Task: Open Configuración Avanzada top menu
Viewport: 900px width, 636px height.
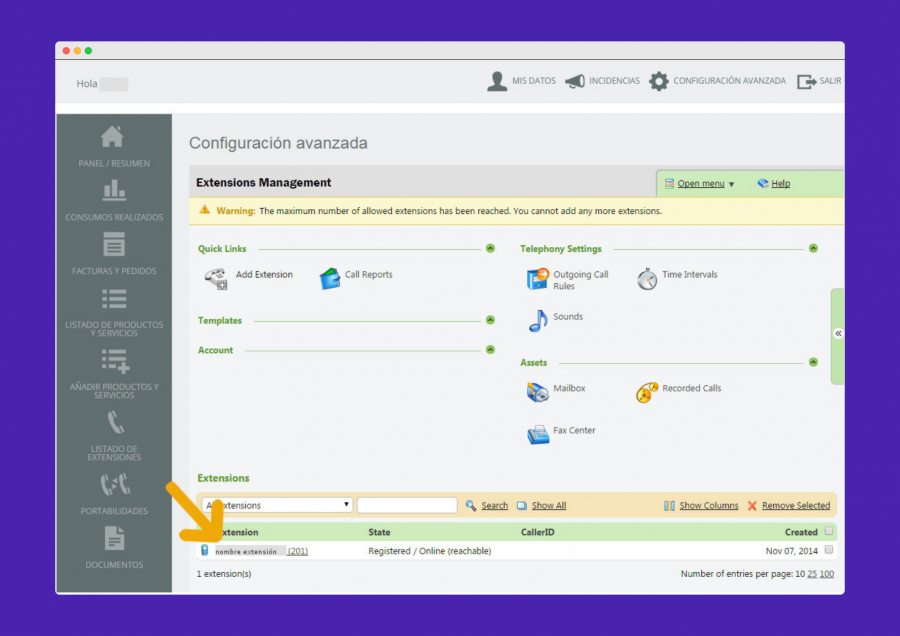Action: point(730,81)
